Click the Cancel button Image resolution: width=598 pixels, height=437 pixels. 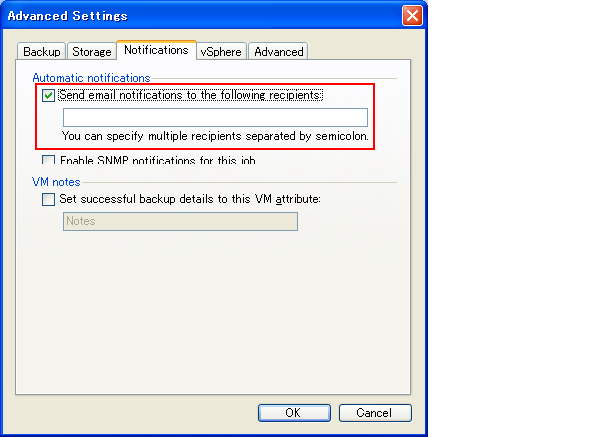pyautogui.click(x=375, y=413)
